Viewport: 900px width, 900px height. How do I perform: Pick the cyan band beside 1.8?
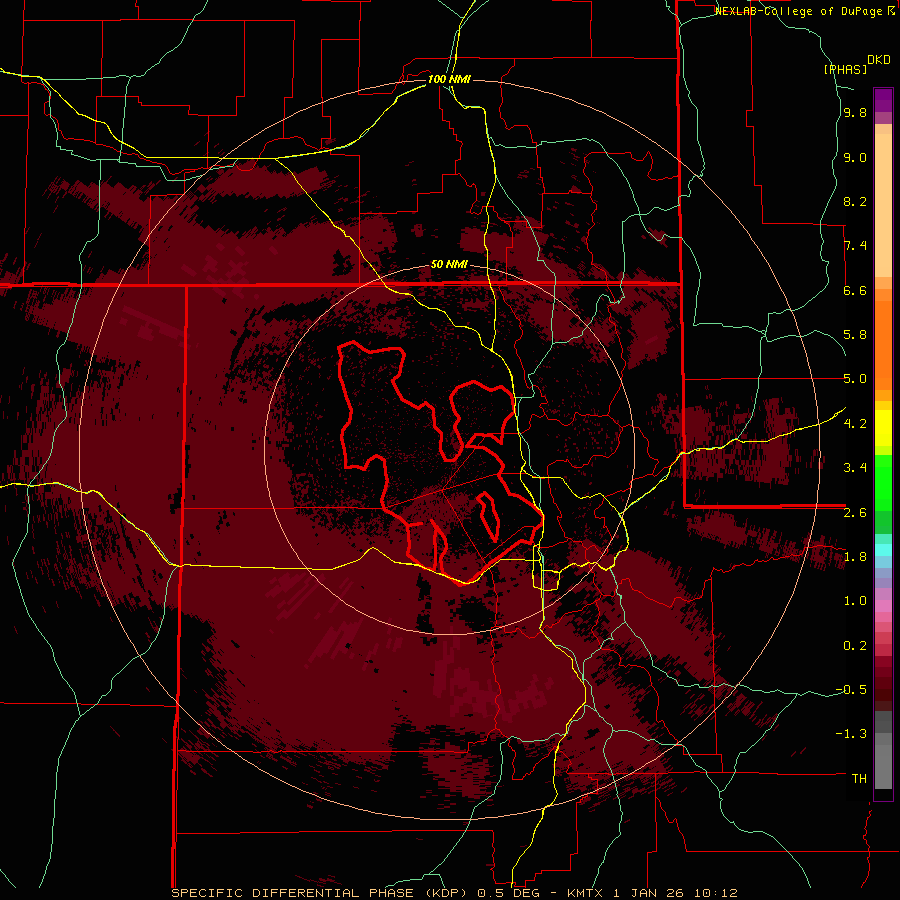pyautogui.click(x=883, y=550)
